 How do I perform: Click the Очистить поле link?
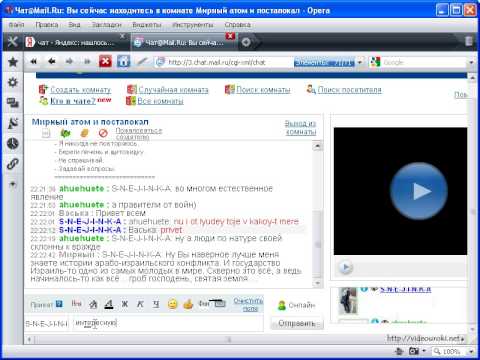[248, 304]
